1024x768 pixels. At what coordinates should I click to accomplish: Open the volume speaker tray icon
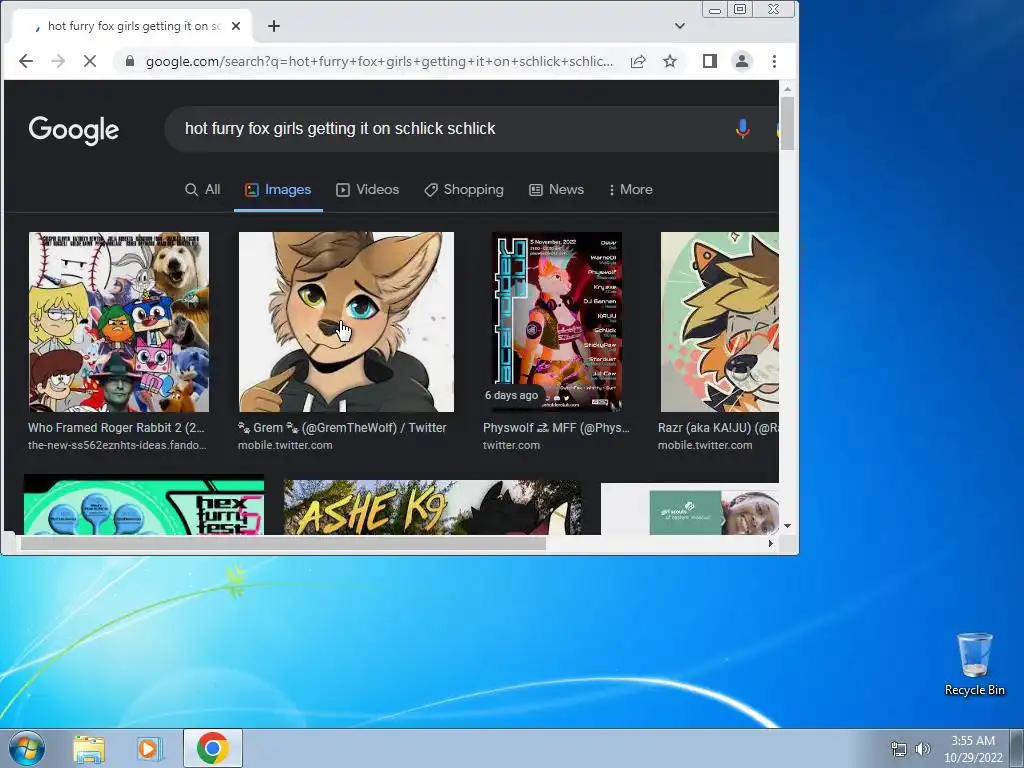pyautogui.click(x=923, y=749)
